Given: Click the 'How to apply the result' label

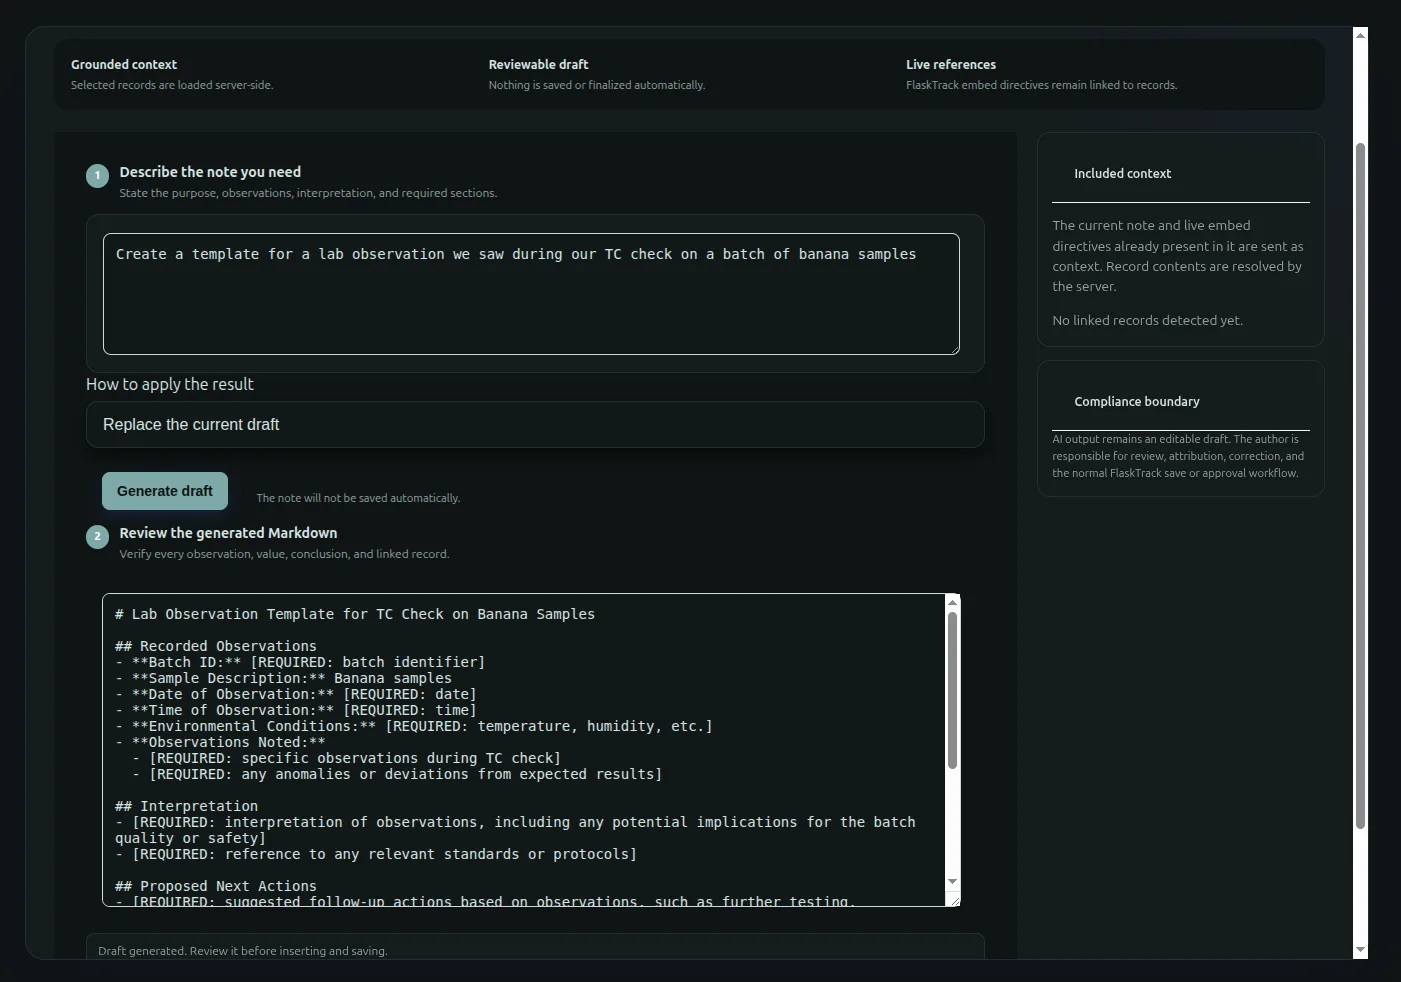Looking at the screenshot, I should [x=170, y=384].
